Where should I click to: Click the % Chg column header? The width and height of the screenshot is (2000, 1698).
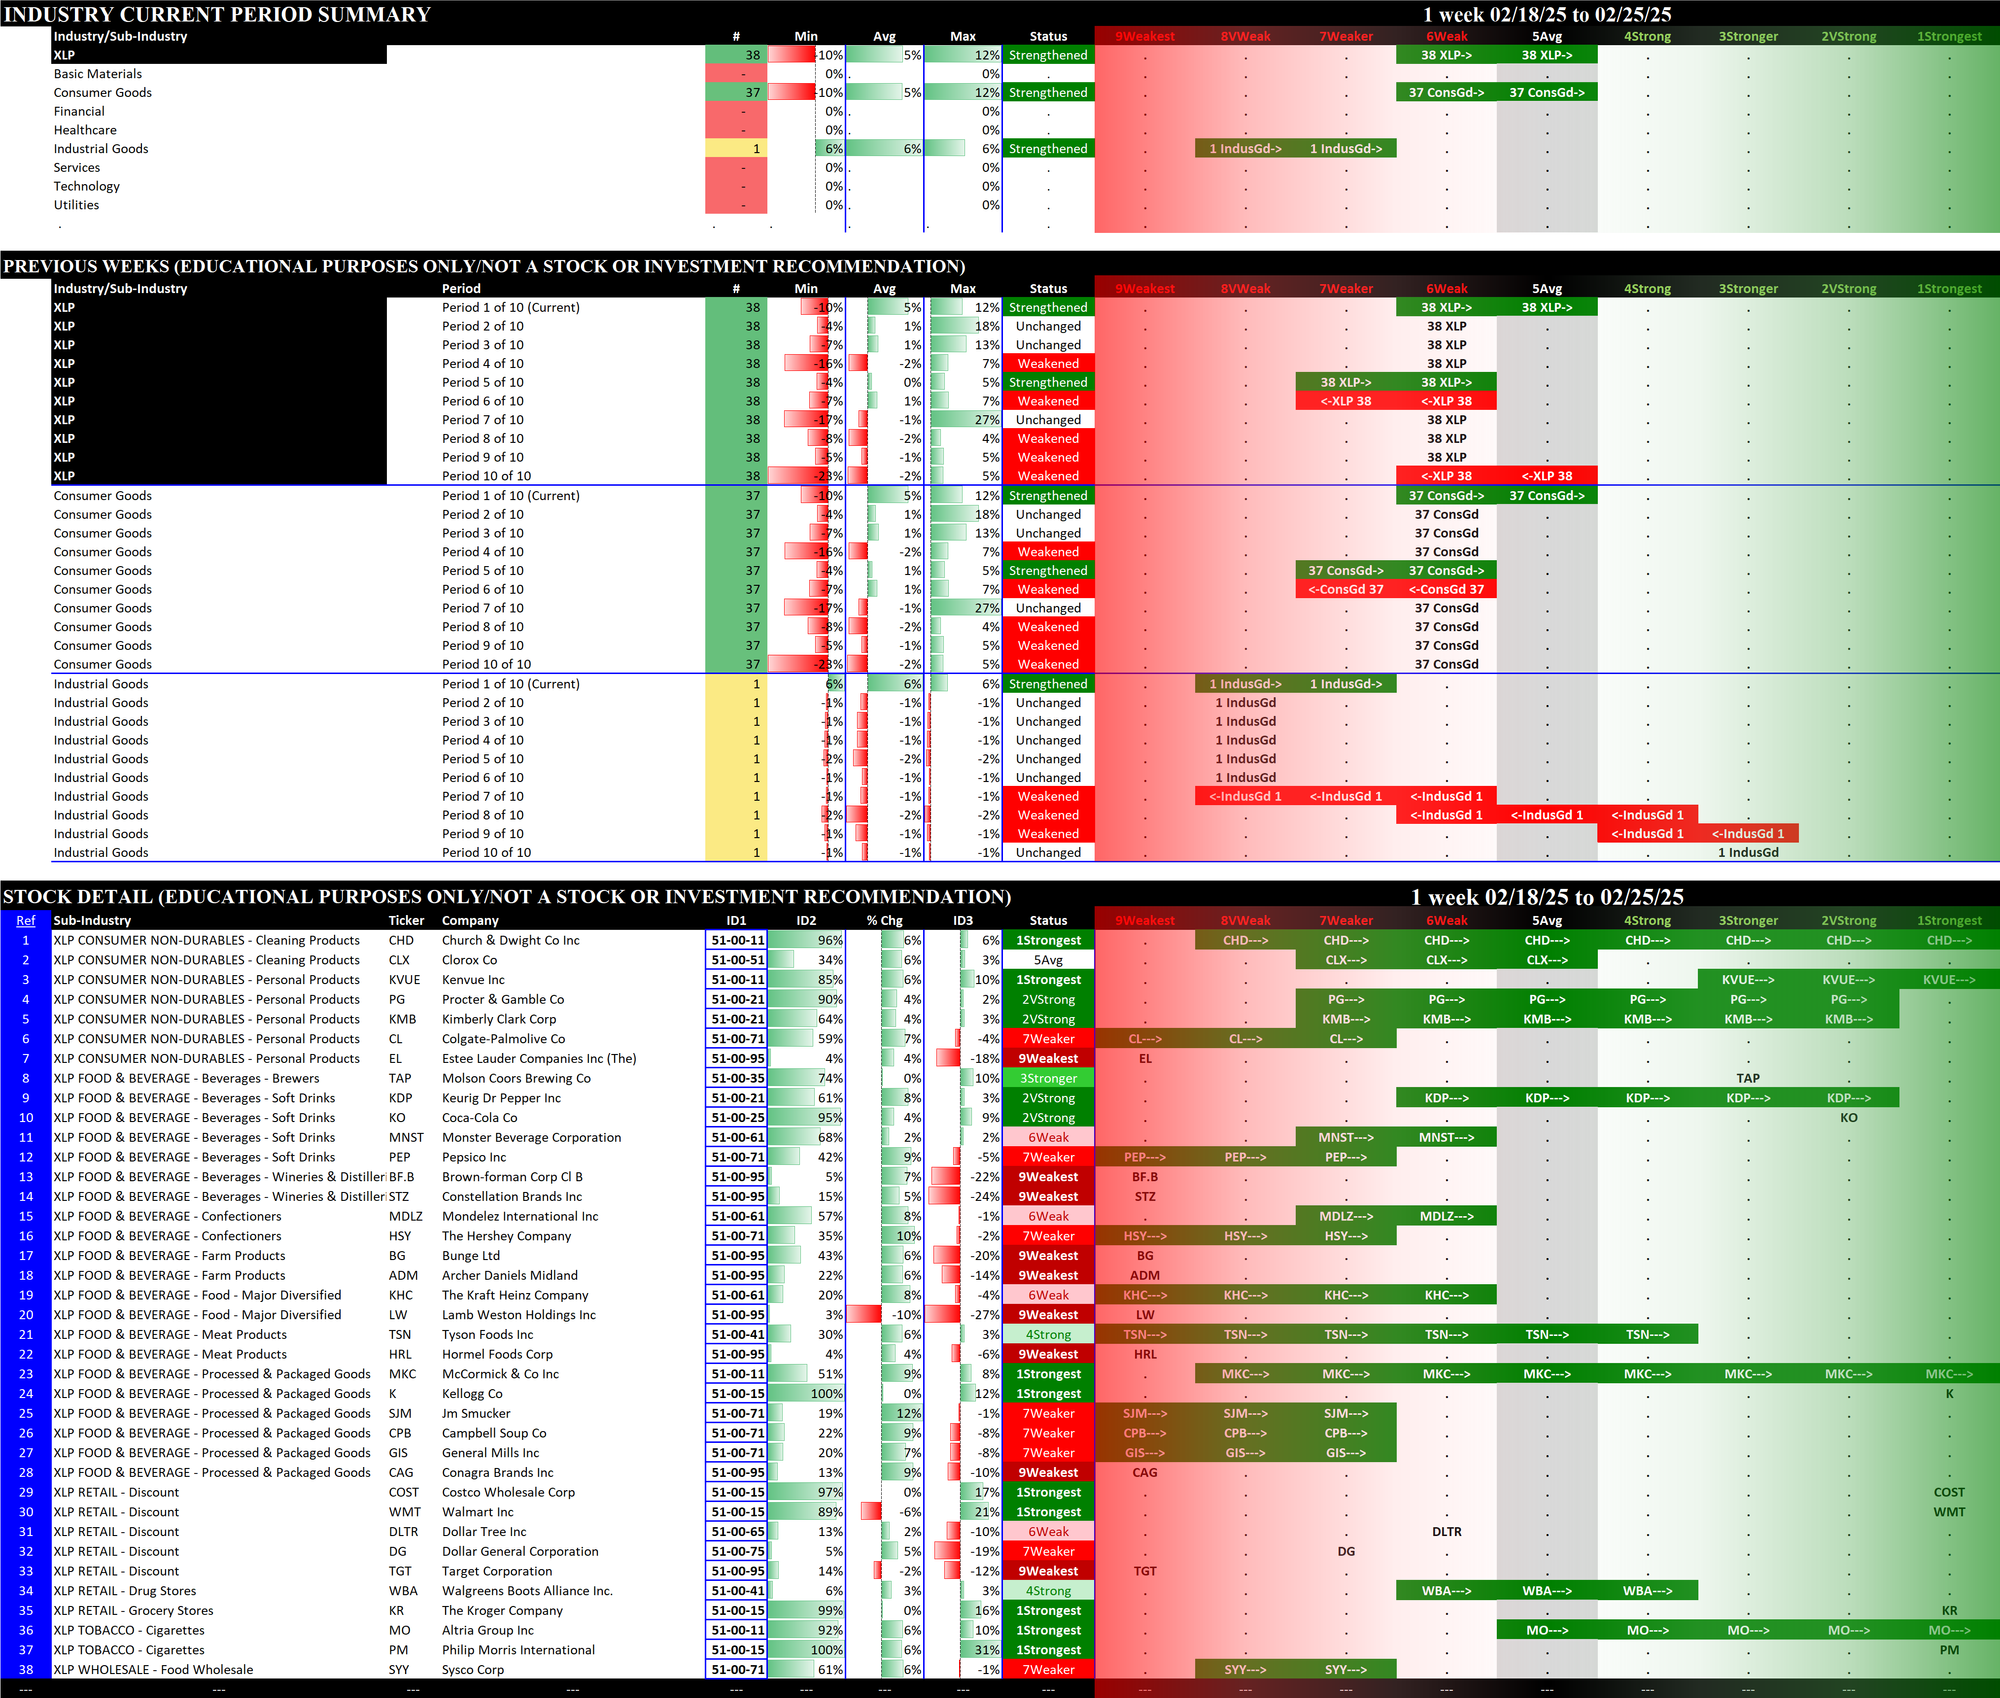coord(884,921)
